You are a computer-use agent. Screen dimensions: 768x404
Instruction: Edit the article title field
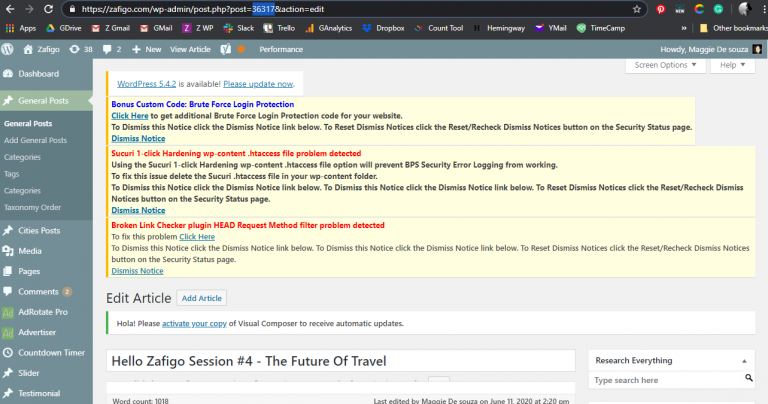(341, 361)
